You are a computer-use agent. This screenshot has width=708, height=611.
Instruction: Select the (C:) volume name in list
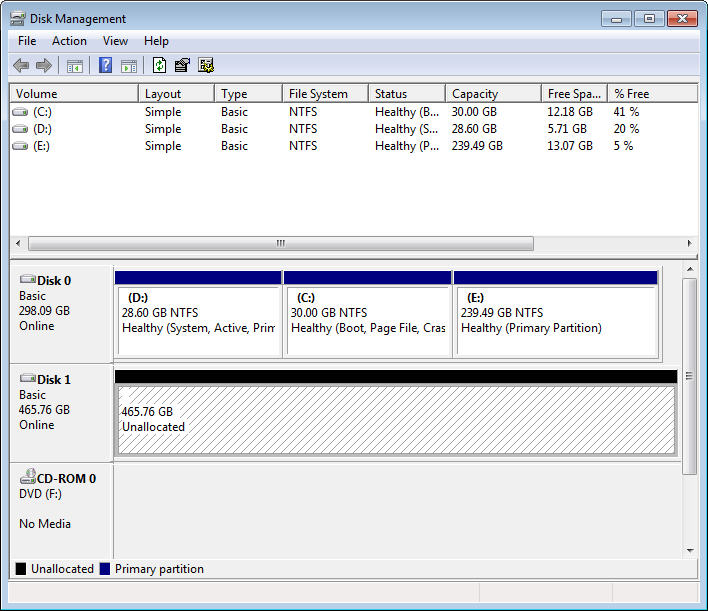tap(42, 112)
